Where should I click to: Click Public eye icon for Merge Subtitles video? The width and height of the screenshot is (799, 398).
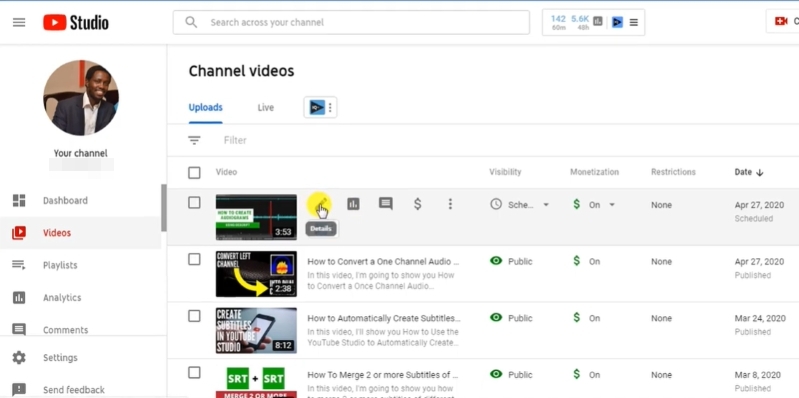coord(496,374)
